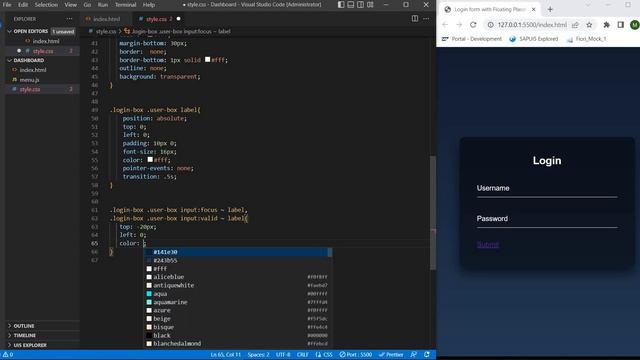Pick aliceblue from the autocomplete list
640x360 pixels.
[x=237, y=277]
